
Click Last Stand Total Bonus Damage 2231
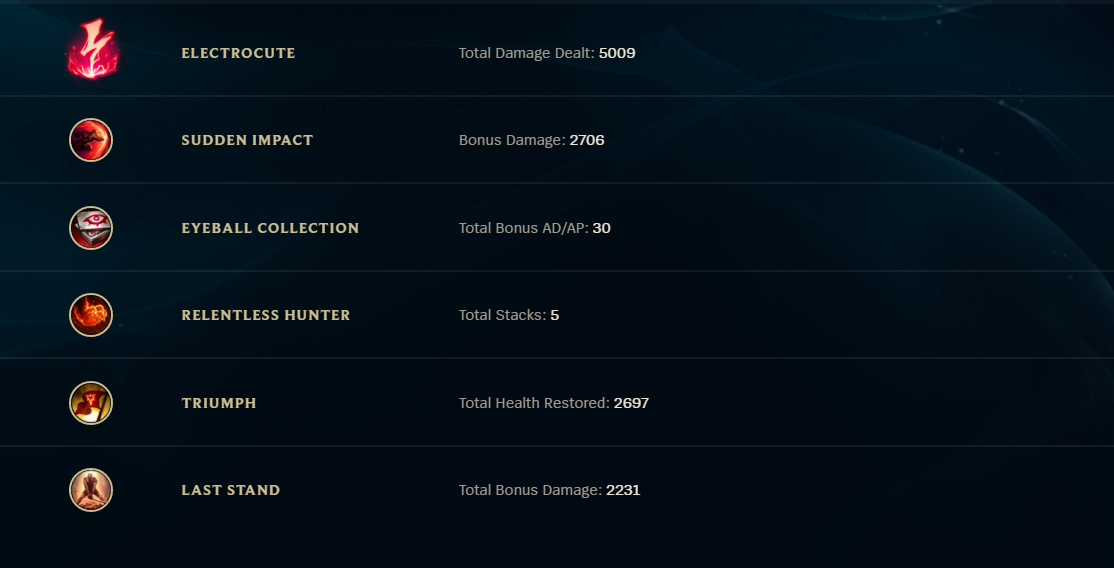(623, 490)
